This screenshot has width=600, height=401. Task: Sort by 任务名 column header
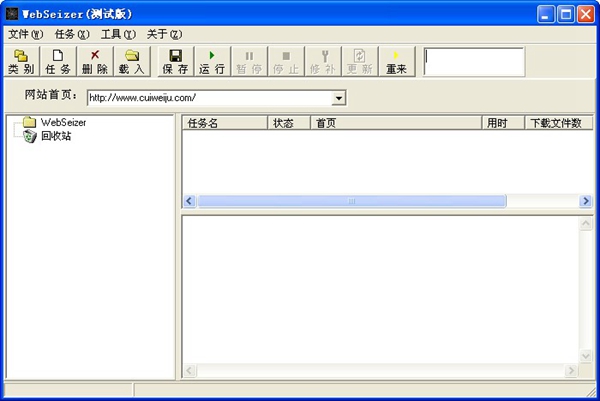point(224,123)
